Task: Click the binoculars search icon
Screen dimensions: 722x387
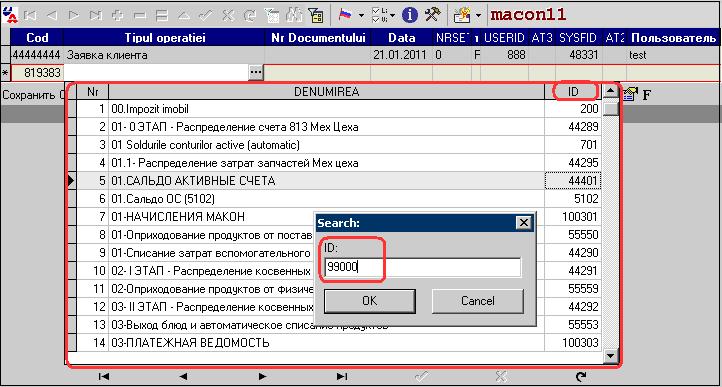Action: pyautogui.click(x=294, y=15)
